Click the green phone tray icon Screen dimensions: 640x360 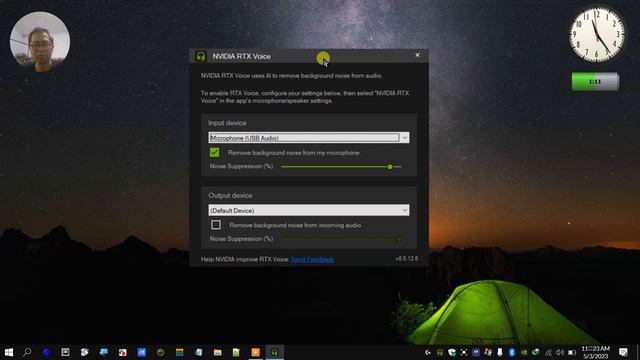click(536, 352)
